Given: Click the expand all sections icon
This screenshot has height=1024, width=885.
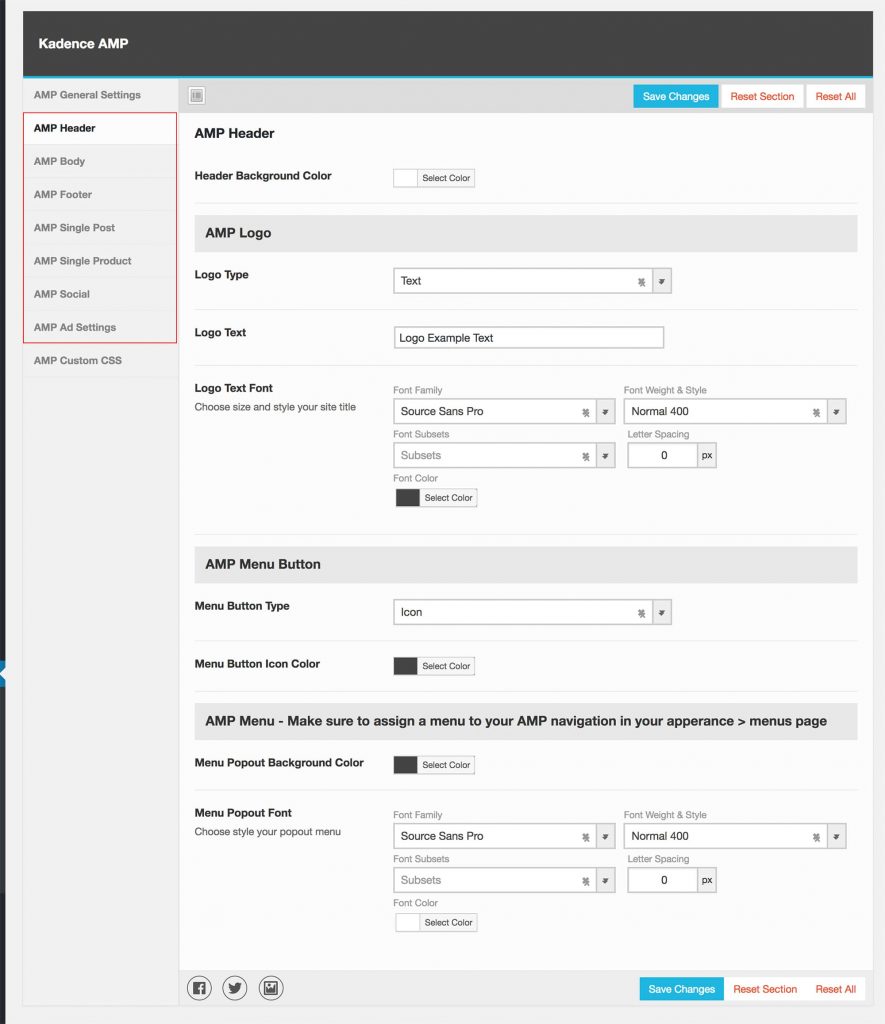Looking at the screenshot, I should [x=197, y=95].
